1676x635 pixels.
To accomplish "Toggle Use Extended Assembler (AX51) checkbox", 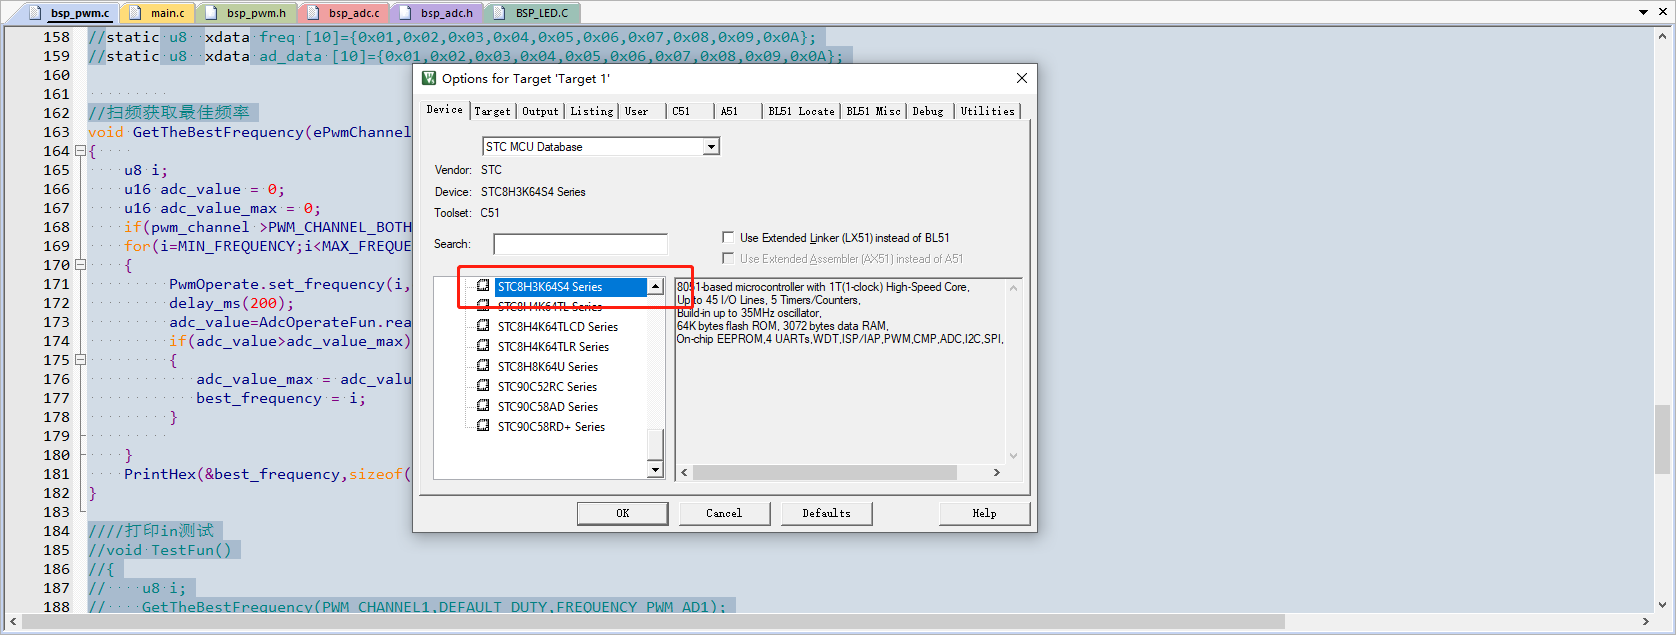I will pyautogui.click(x=728, y=258).
